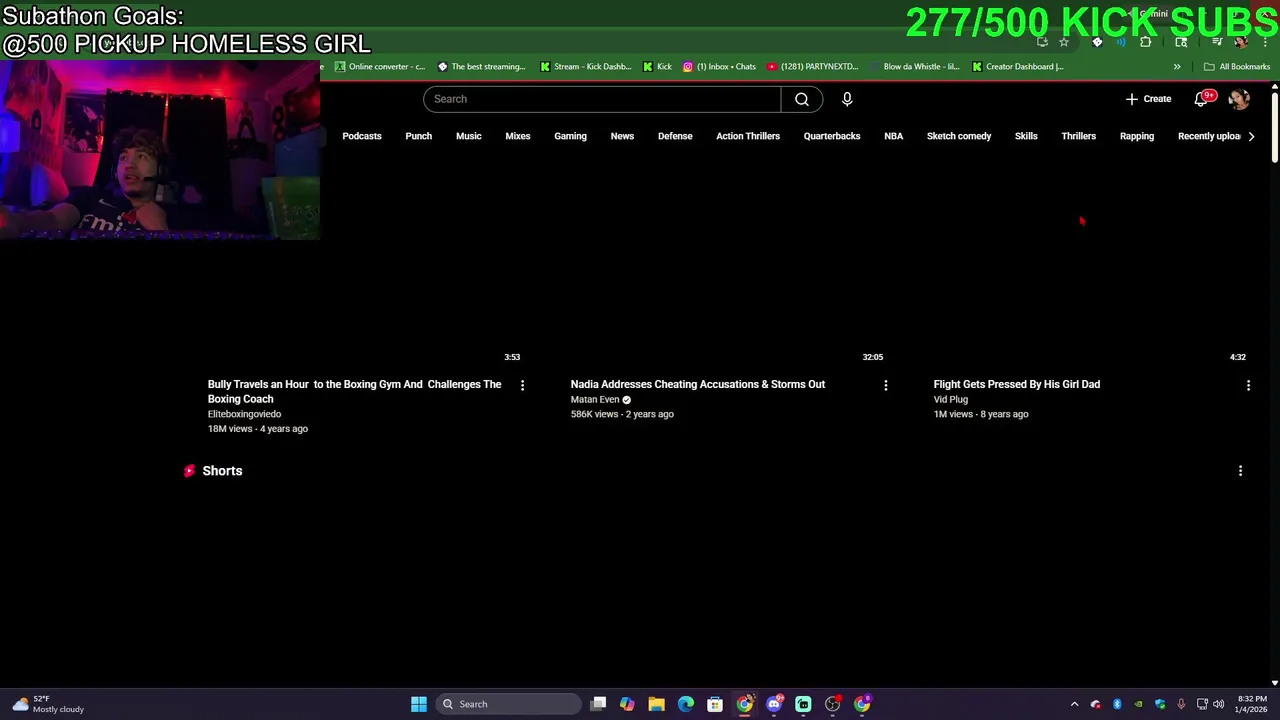Open Creator Dashboard bookmark
Image resolution: width=1280 pixels, height=720 pixels.
[1017, 67]
